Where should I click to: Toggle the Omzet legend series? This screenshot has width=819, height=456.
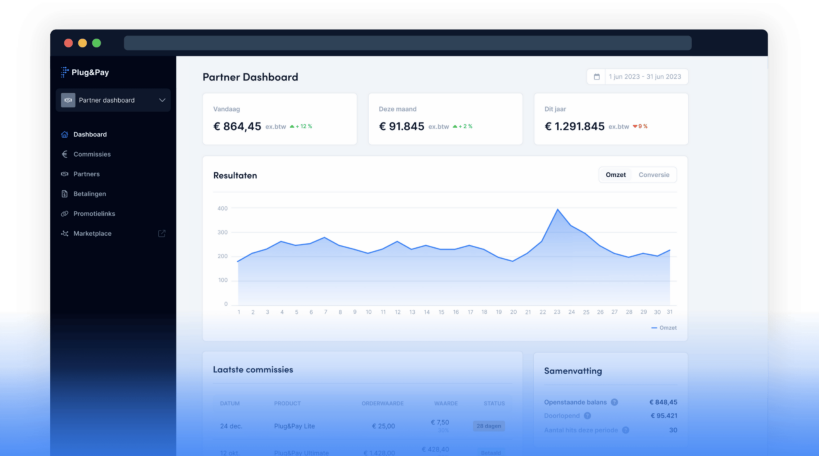pos(664,327)
